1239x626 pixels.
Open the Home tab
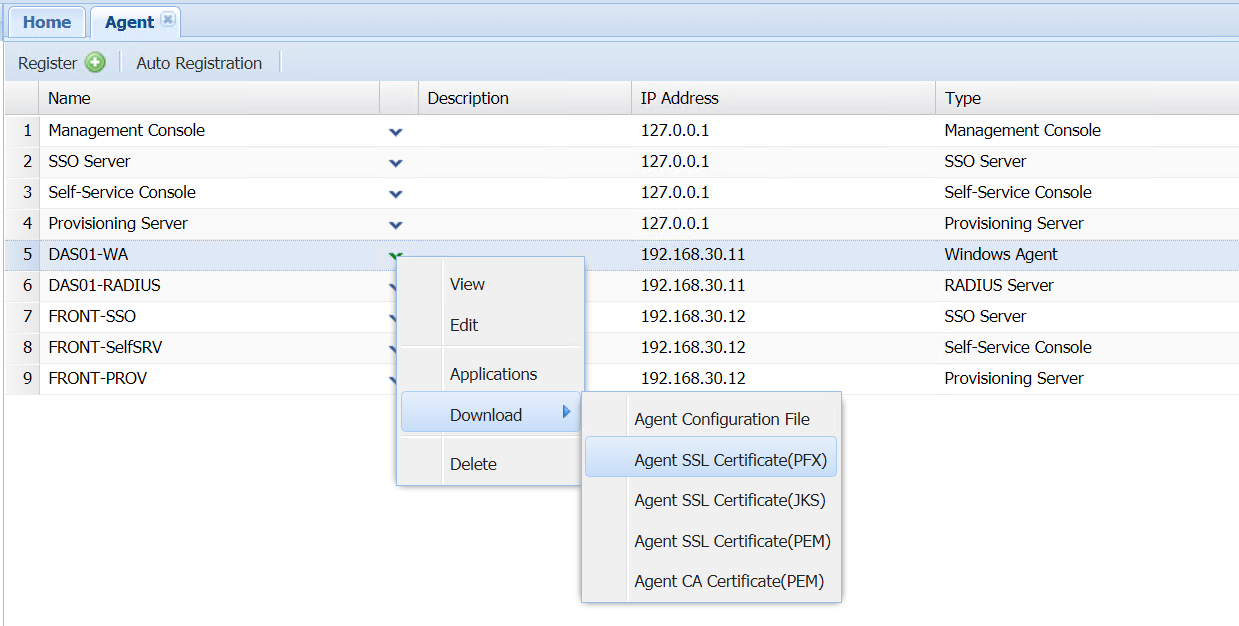(x=47, y=22)
